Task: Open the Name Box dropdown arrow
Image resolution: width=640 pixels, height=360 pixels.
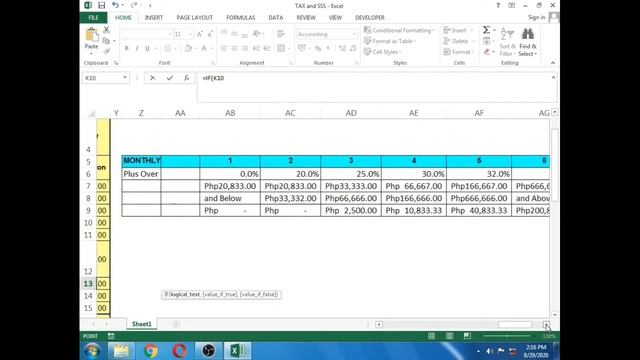Action: pyautogui.click(x=125, y=78)
